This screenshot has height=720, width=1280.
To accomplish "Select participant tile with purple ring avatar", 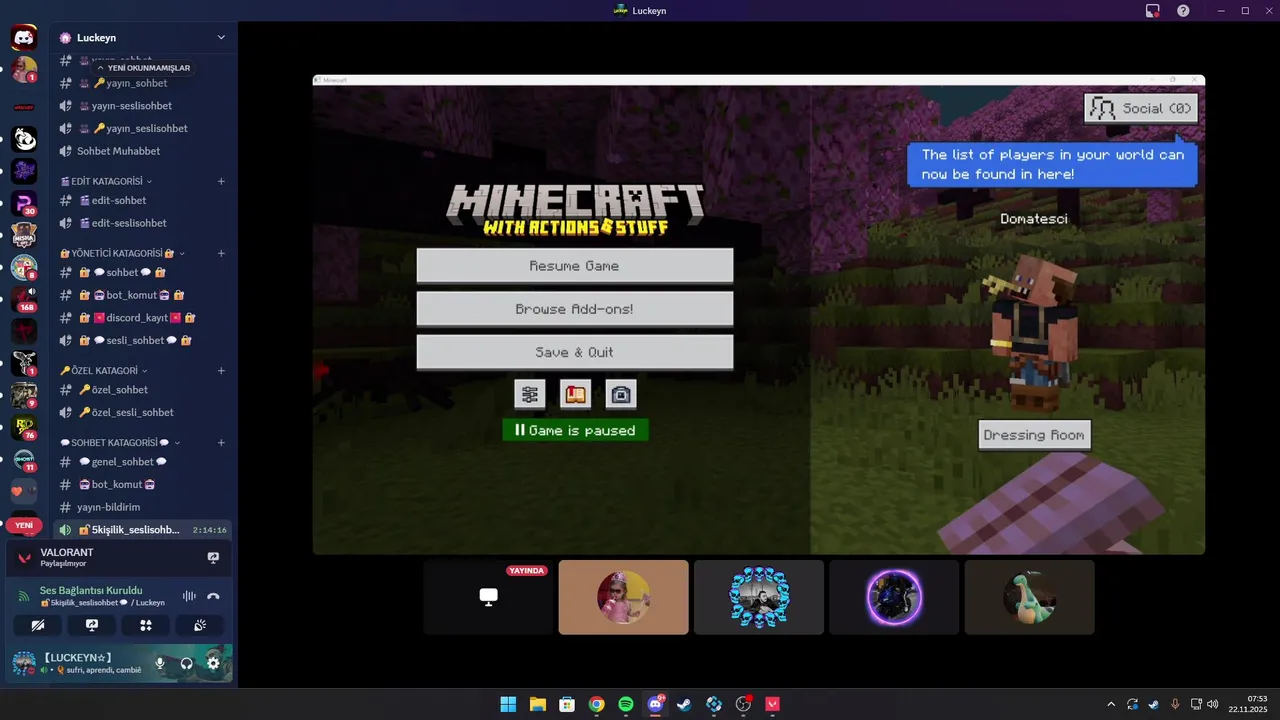I will click(x=894, y=597).
